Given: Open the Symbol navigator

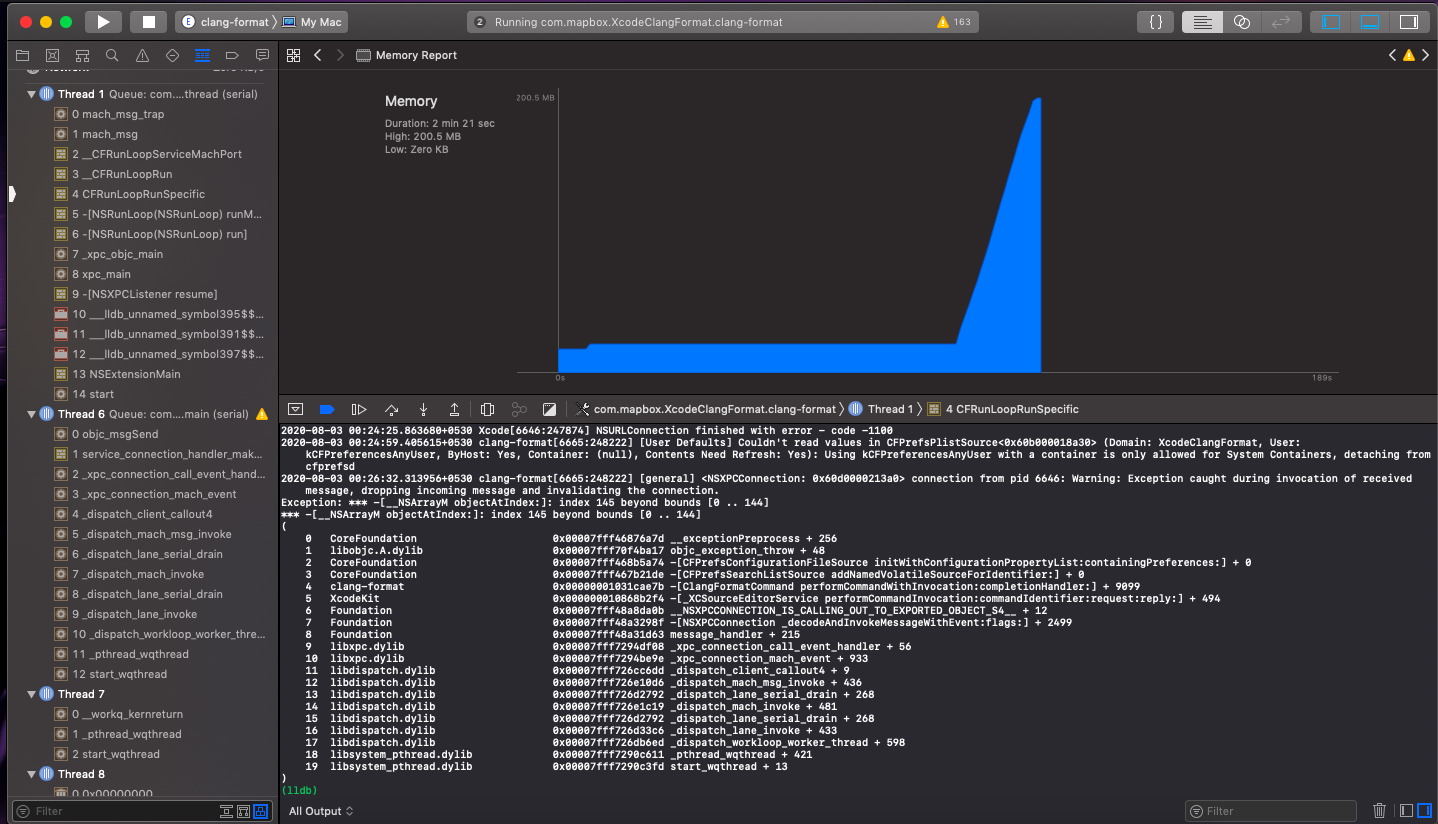Looking at the screenshot, I should [x=82, y=55].
